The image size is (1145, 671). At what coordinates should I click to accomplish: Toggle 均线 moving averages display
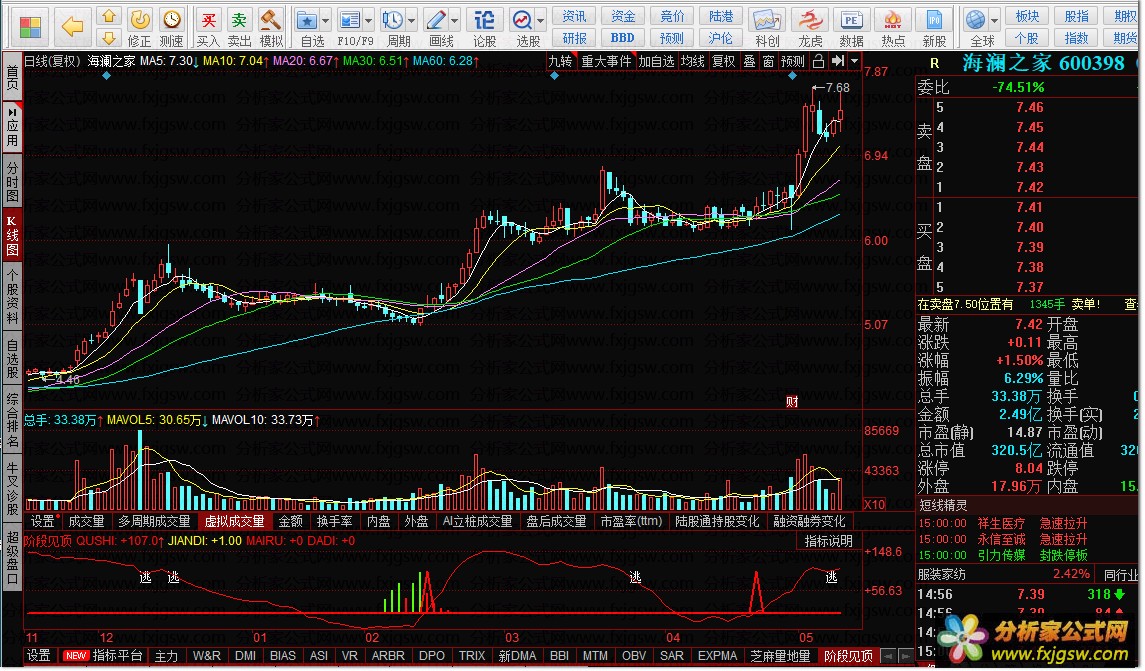(692, 61)
